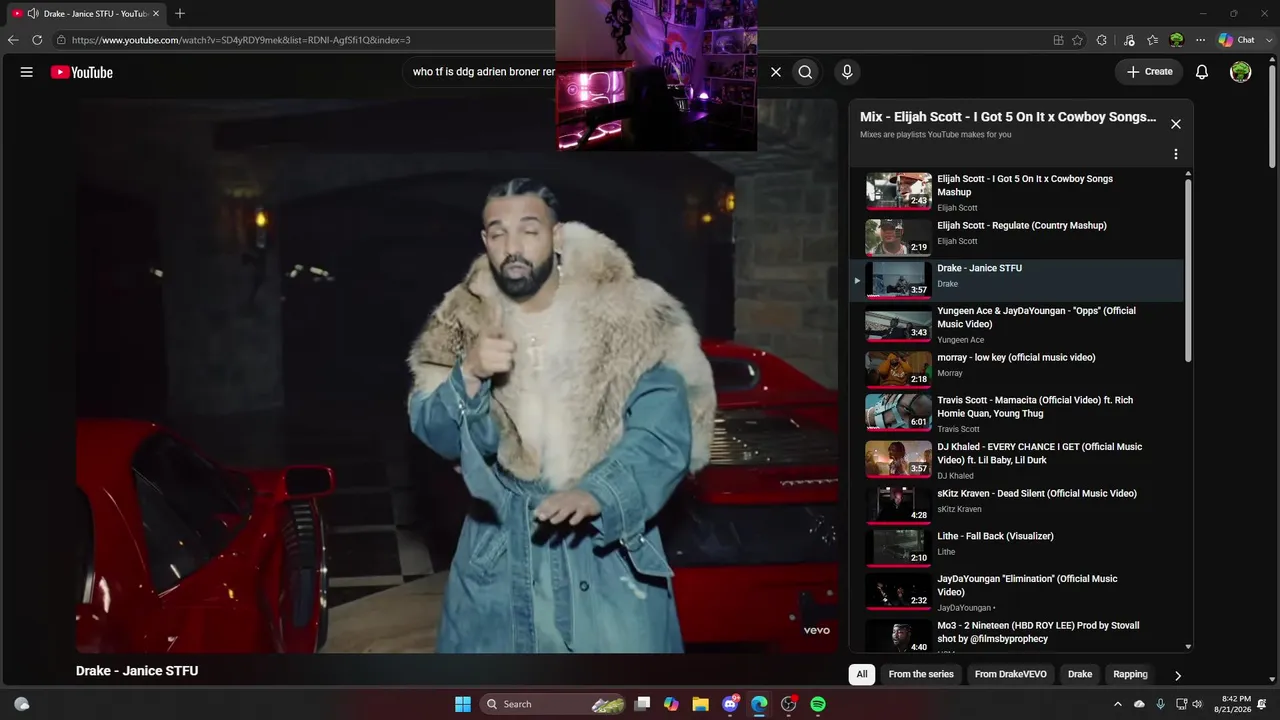Viewport: 1280px width, 720px height.
Task: Open a new browser tab
Action: pos(180,13)
